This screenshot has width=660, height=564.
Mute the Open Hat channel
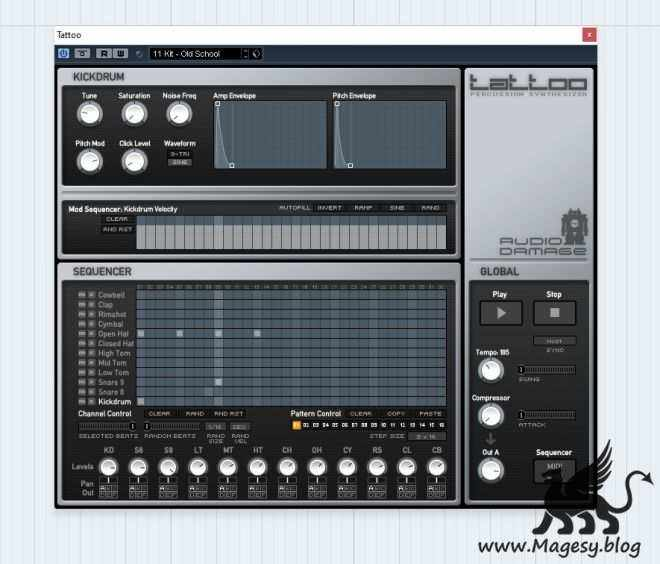pyautogui.click(x=82, y=334)
